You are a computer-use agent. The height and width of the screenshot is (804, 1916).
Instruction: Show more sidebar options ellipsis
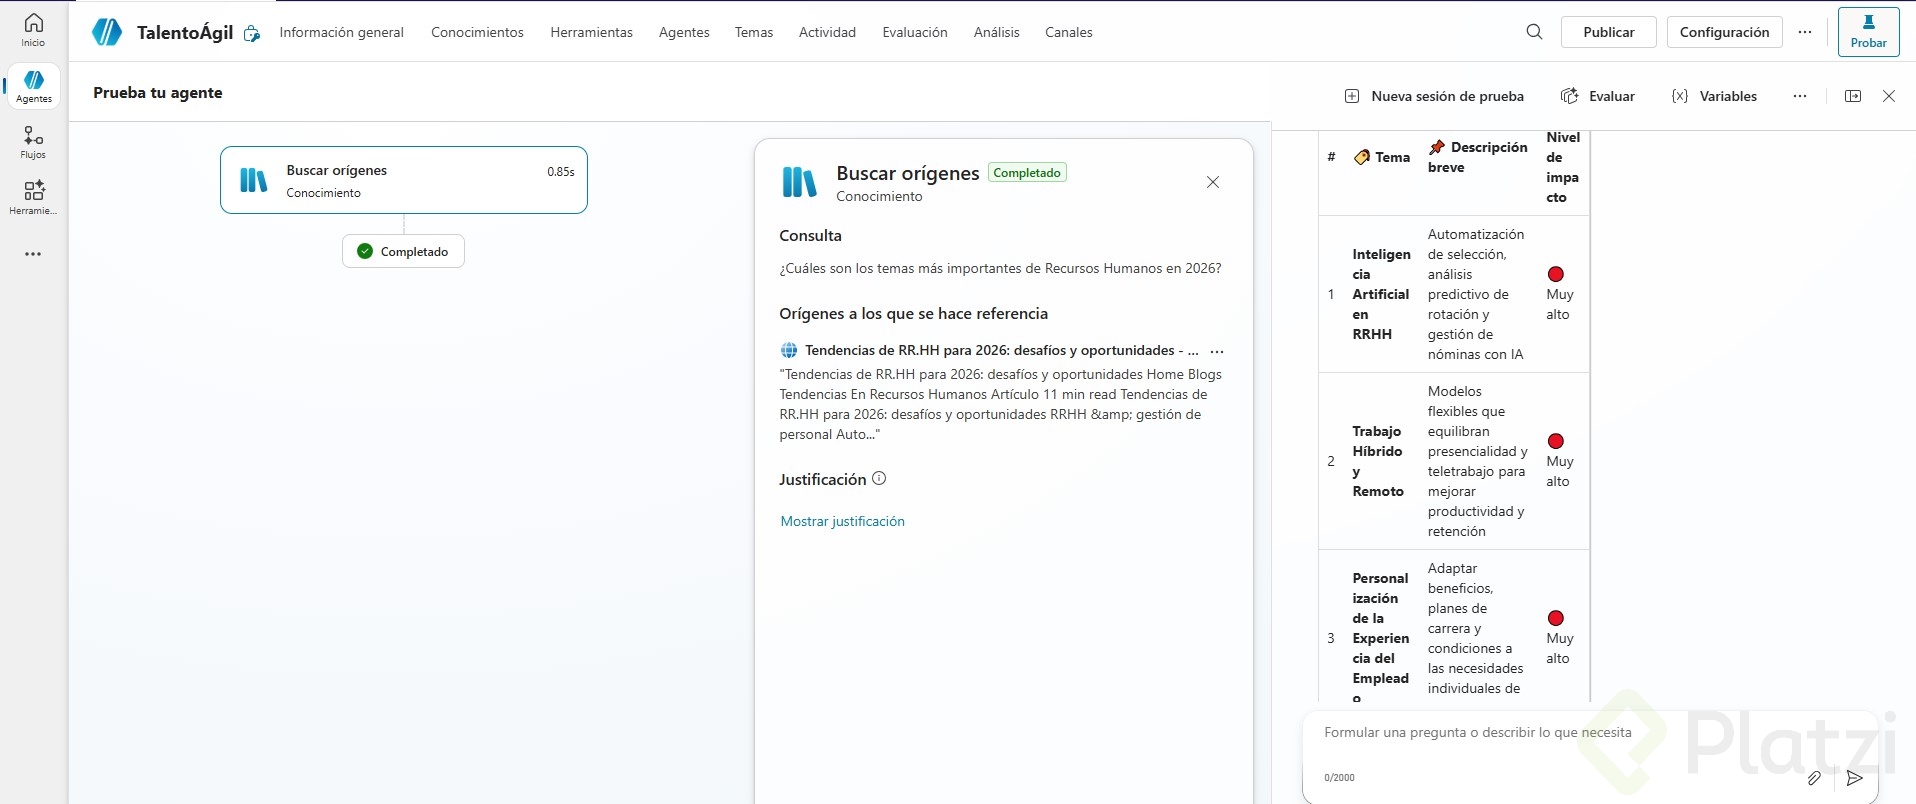pos(33,254)
